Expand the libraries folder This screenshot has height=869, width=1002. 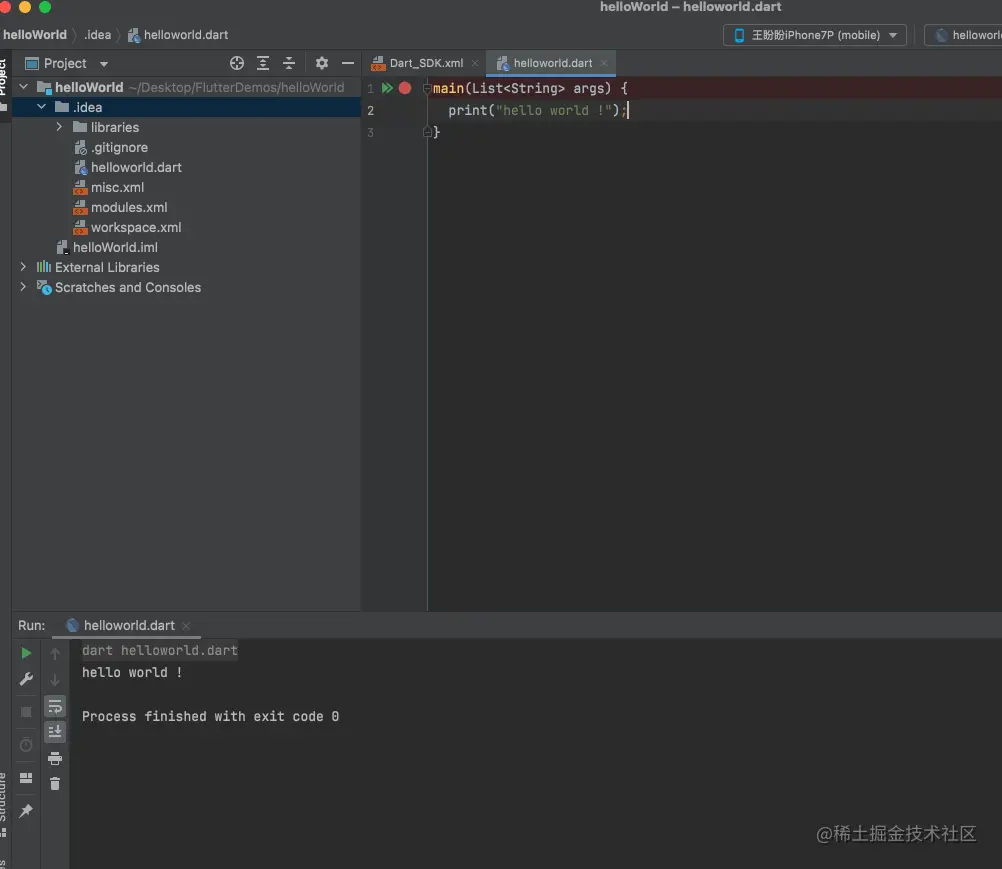(x=59, y=127)
